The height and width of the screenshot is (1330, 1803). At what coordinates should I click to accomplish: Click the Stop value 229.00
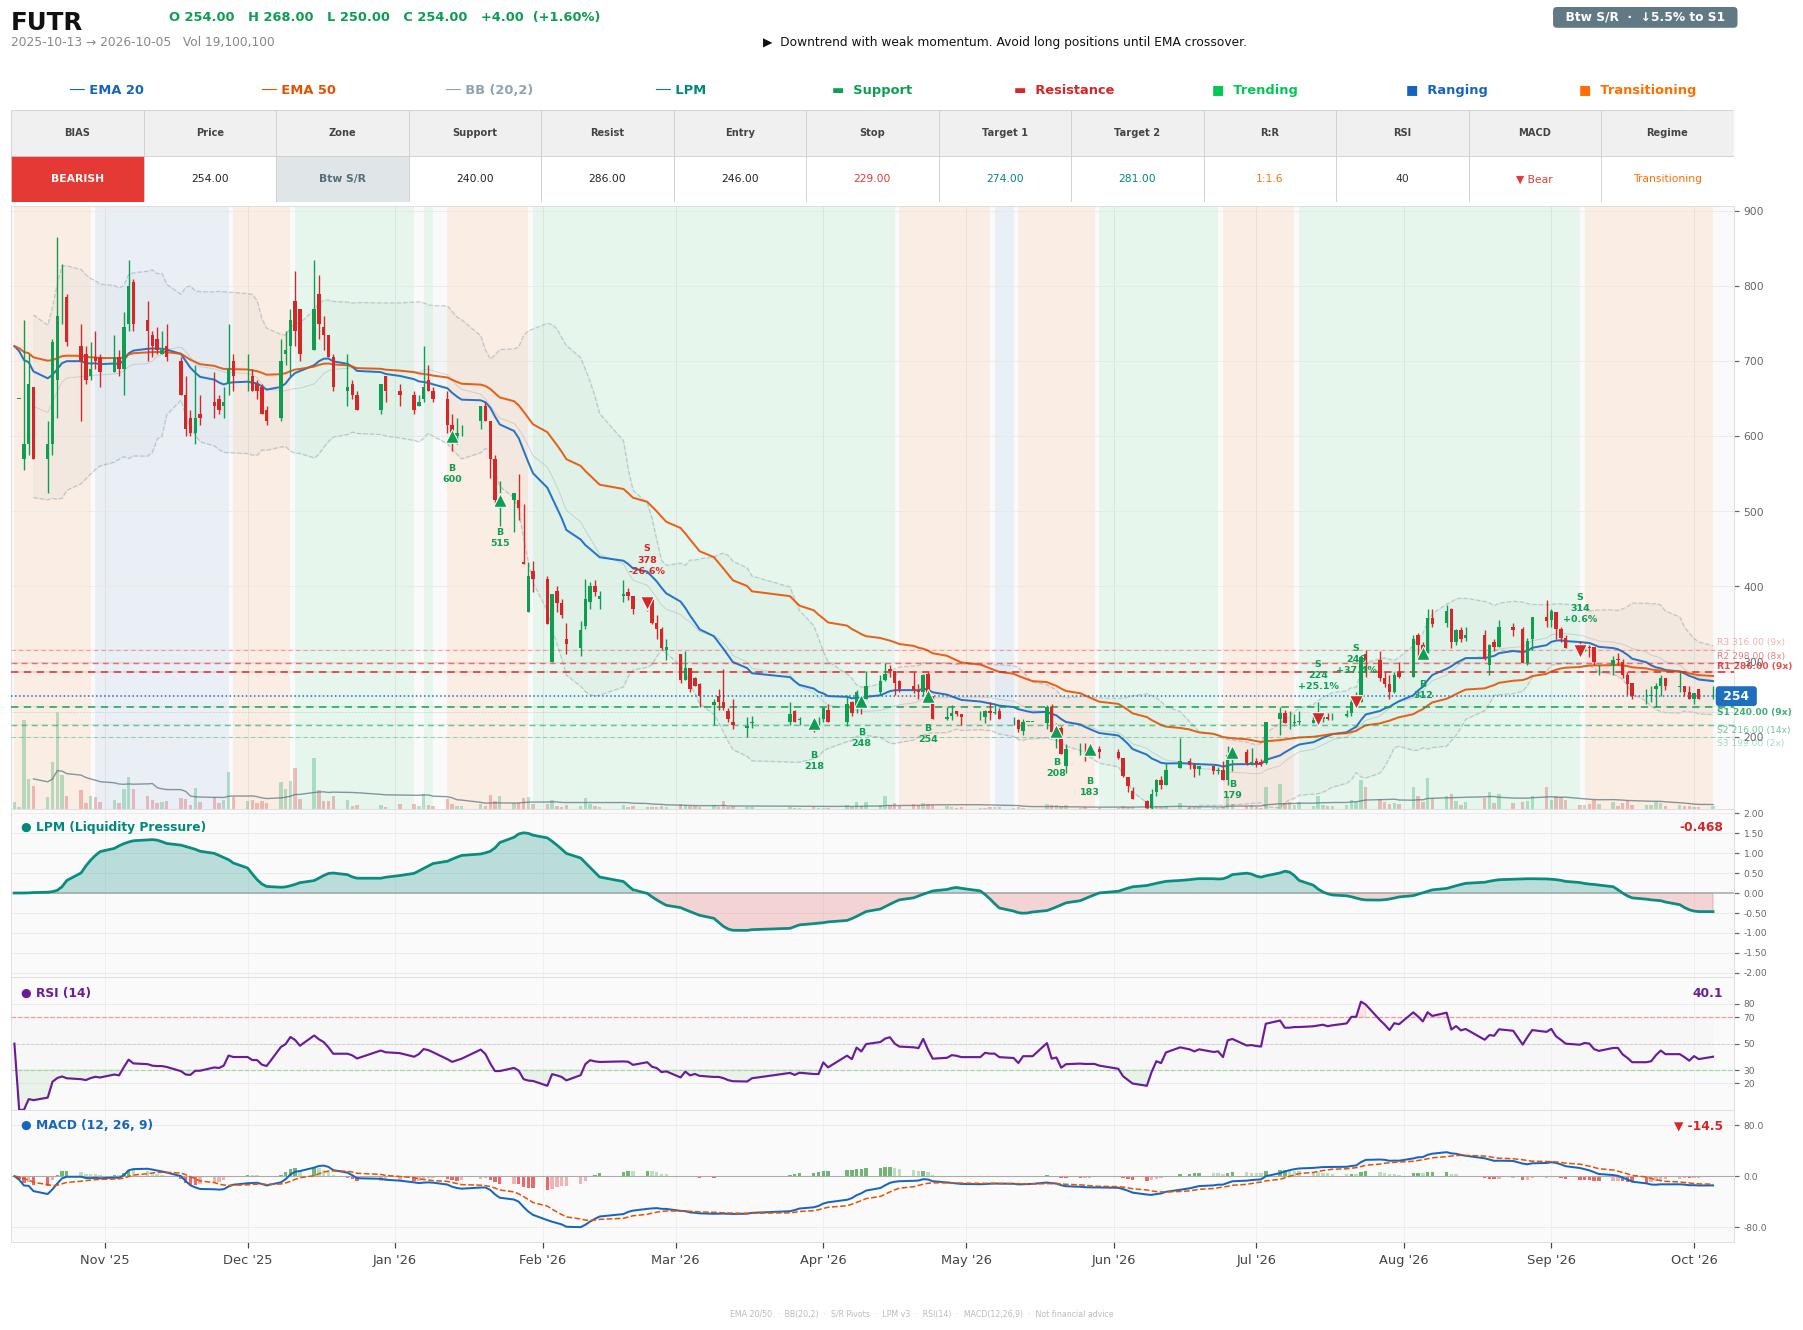(x=872, y=179)
